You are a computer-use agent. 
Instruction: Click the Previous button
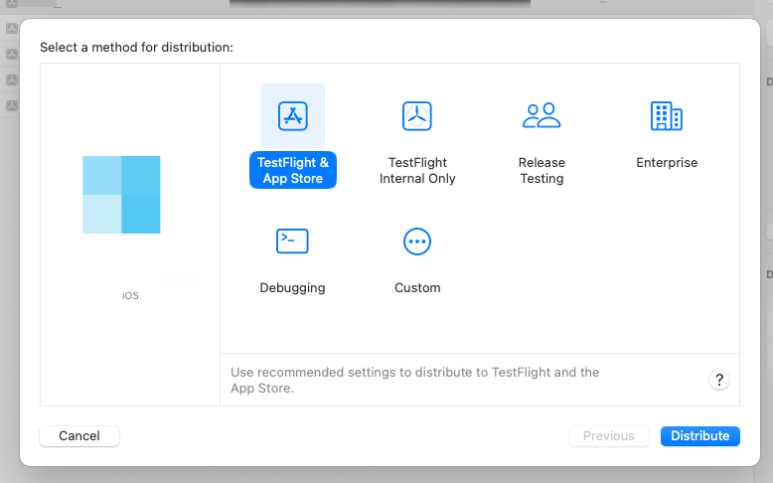(x=608, y=436)
